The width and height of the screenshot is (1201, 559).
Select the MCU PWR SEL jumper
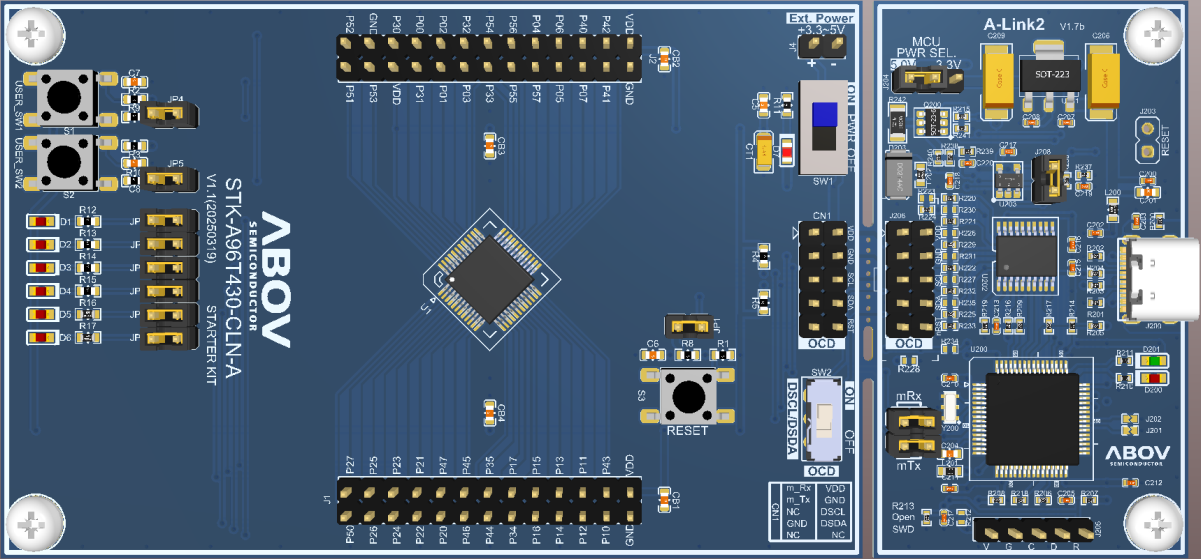click(x=928, y=77)
